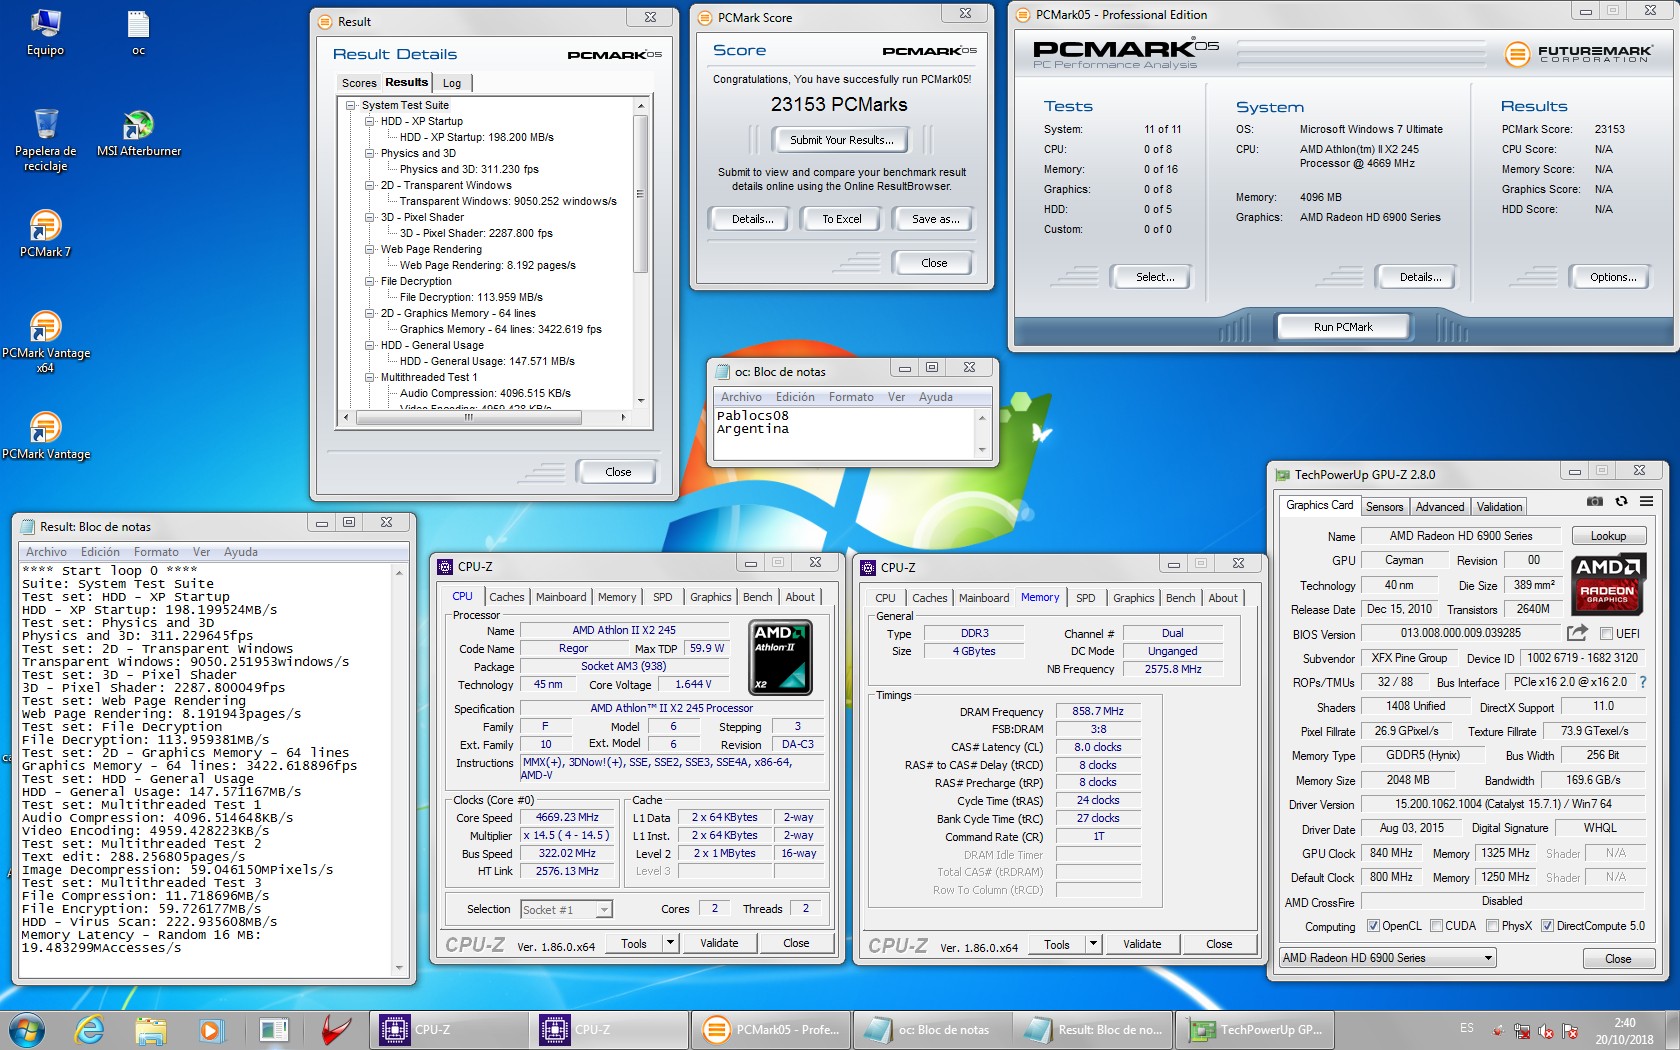1680x1050 pixels.
Task: Click the AMD Radeon Graphics logo in GPU-Z
Action: pyautogui.click(x=1608, y=583)
